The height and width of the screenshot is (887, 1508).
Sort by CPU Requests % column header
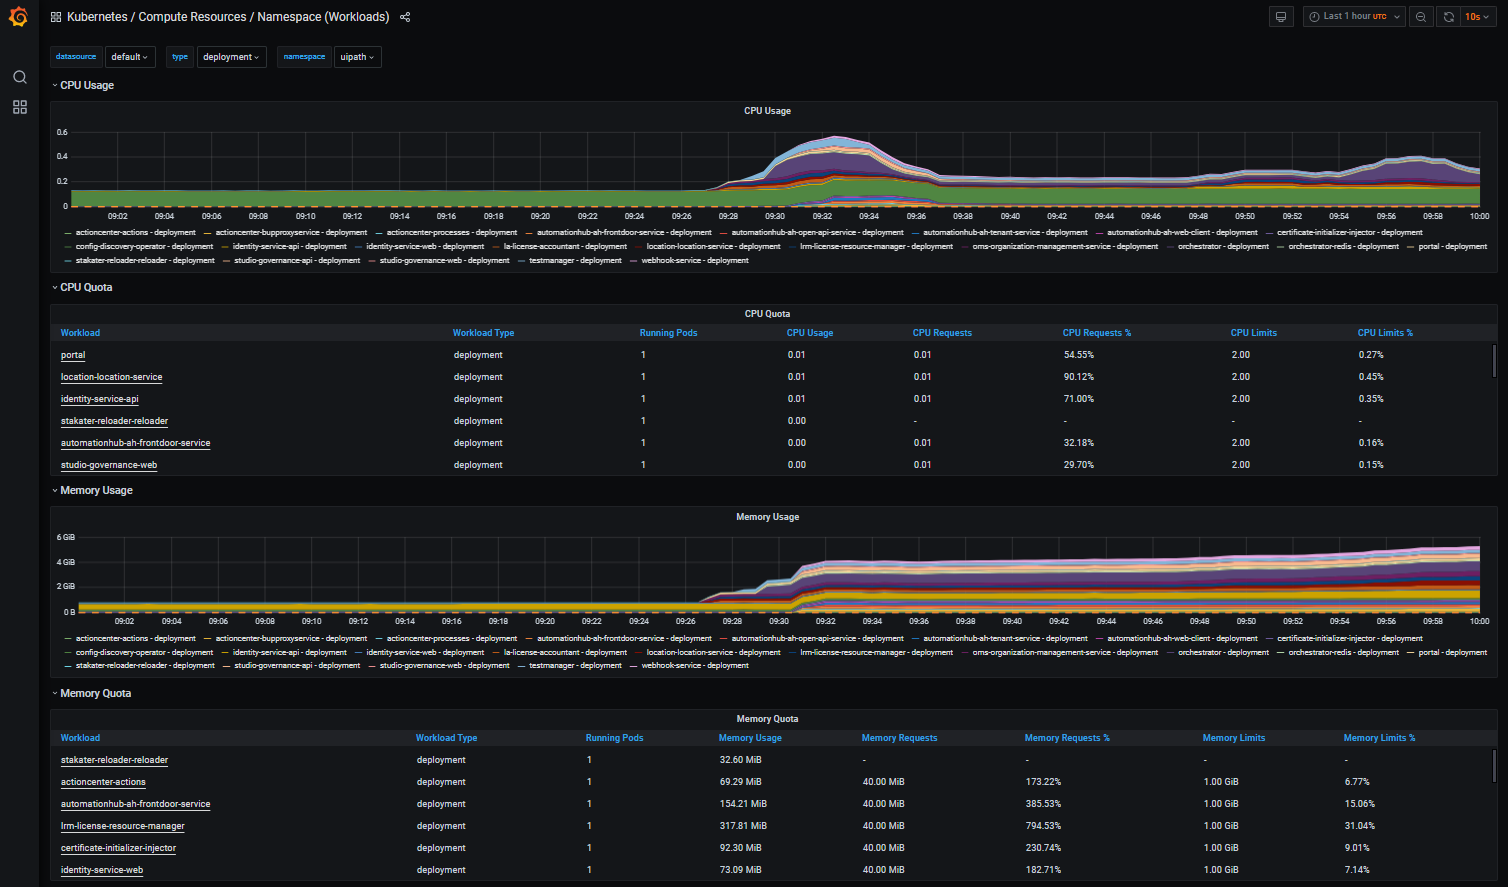[1097, 333]
